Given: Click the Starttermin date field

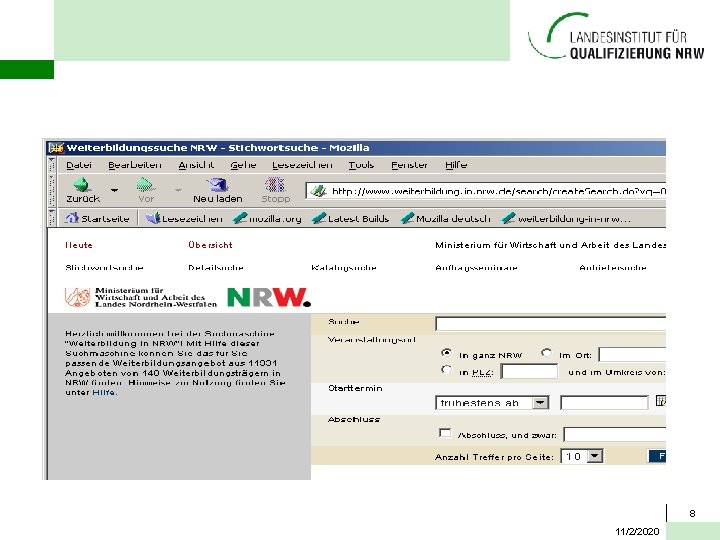Looking at the screenshot, I should (x=604, y=403).
